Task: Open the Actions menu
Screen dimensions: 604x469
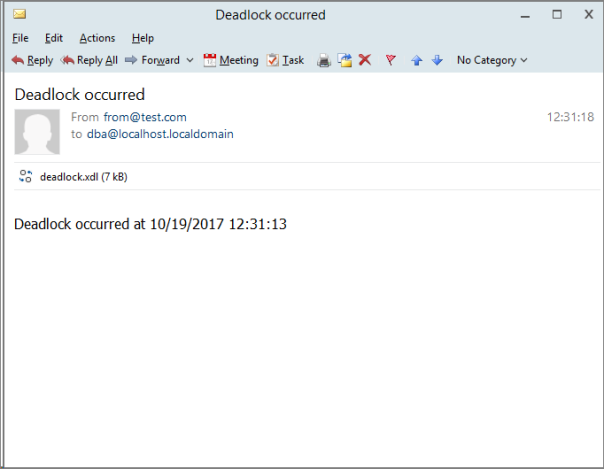Action: tap(97, 38)
